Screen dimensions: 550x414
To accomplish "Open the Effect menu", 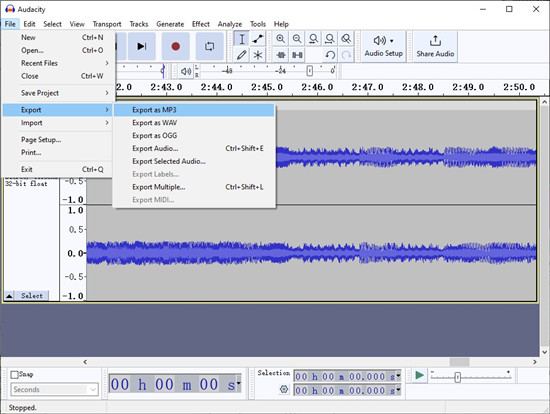I will click(201, 24).
